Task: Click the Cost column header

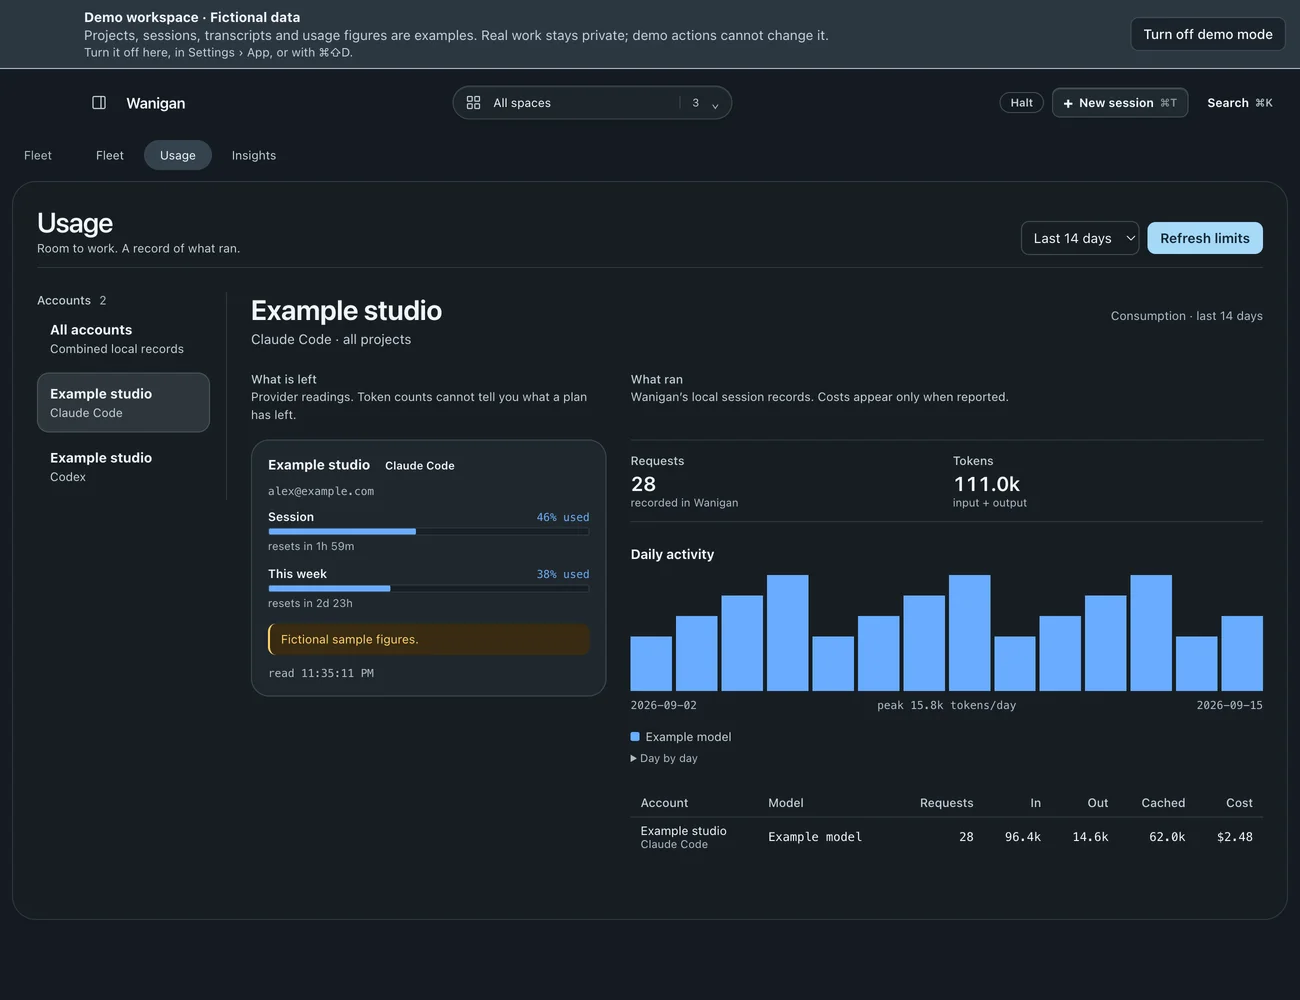Action: click(1239, 803)
